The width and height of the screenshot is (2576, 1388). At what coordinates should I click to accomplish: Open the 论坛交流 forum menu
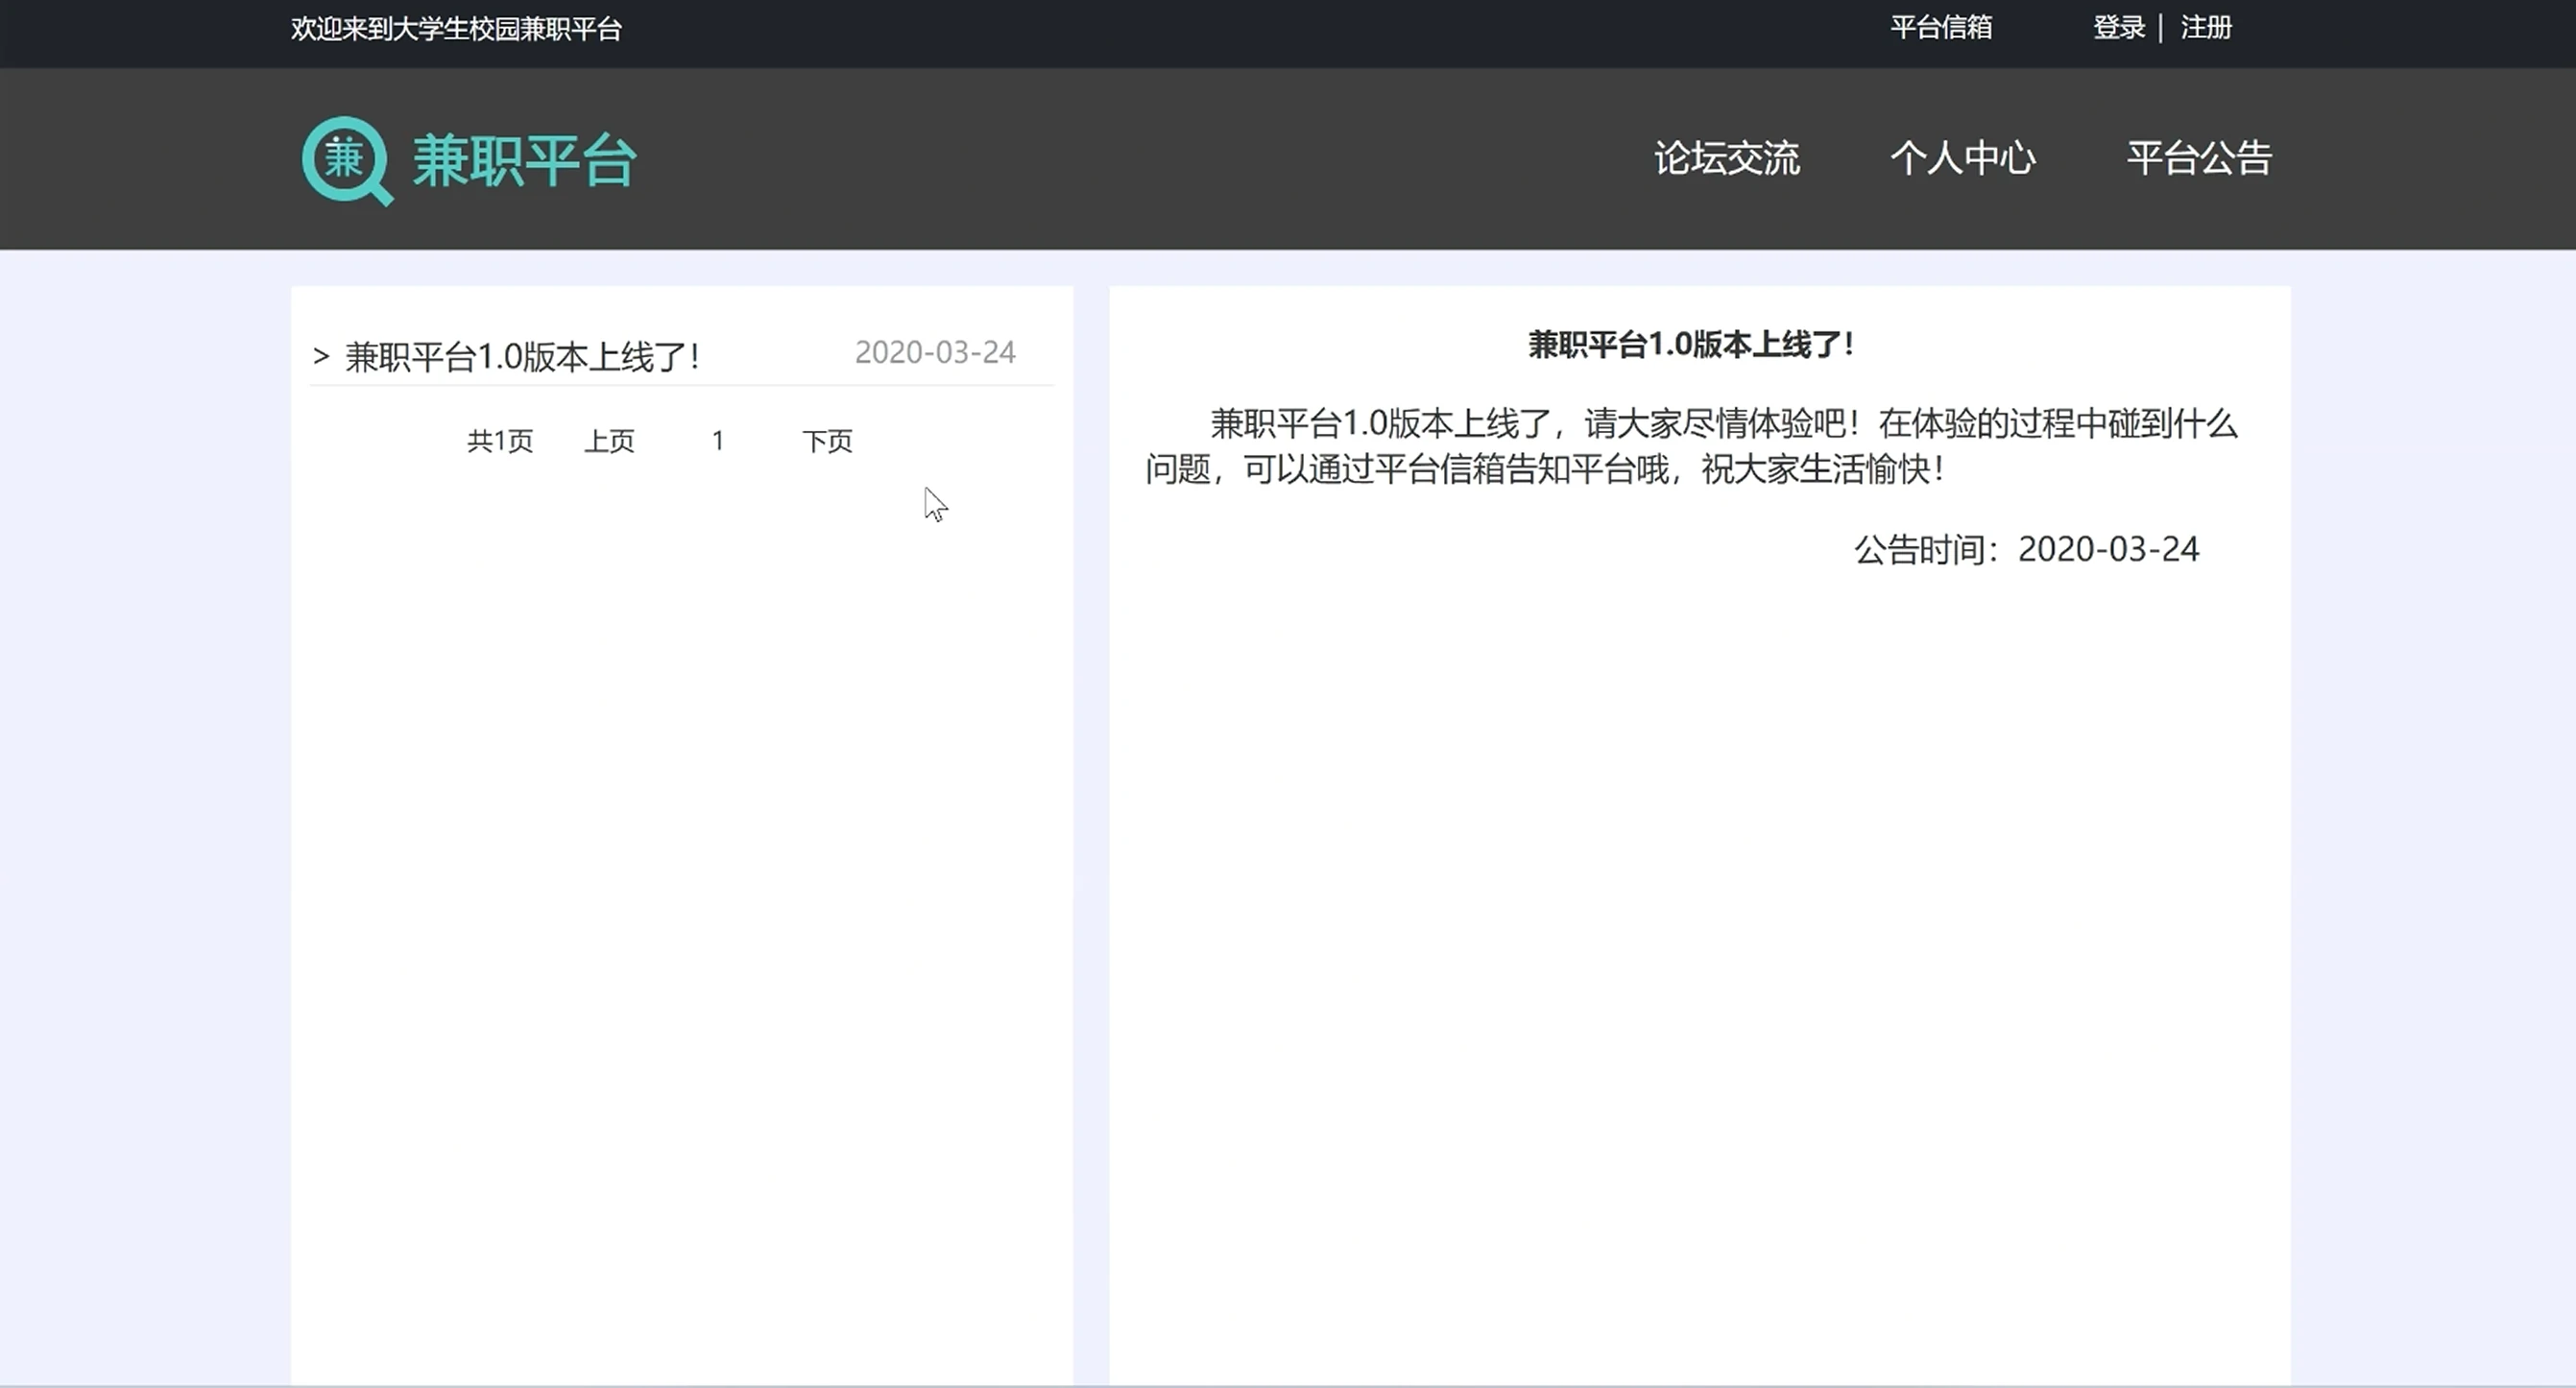pyautogui.click(x=1726, y=158)
